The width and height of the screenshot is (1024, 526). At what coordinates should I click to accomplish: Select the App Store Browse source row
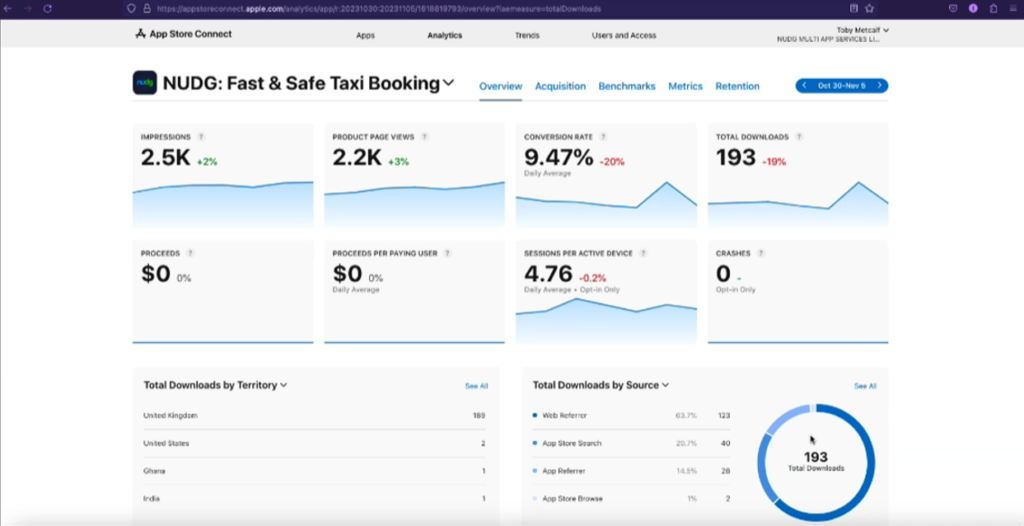point(632,499)
